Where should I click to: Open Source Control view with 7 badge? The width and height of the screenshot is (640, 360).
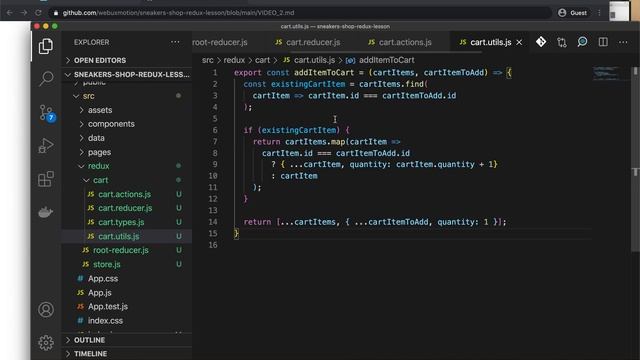click(x=46, y=113)
